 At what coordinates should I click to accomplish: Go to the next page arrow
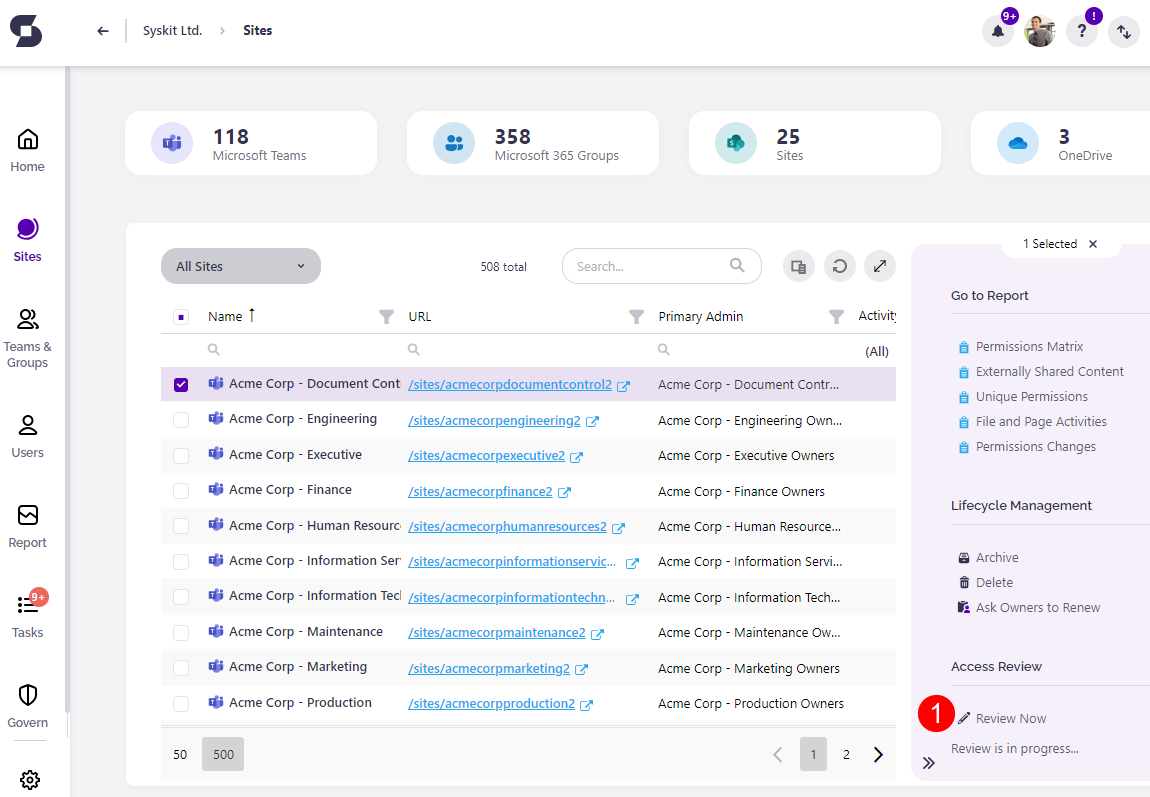coord(878,755)
